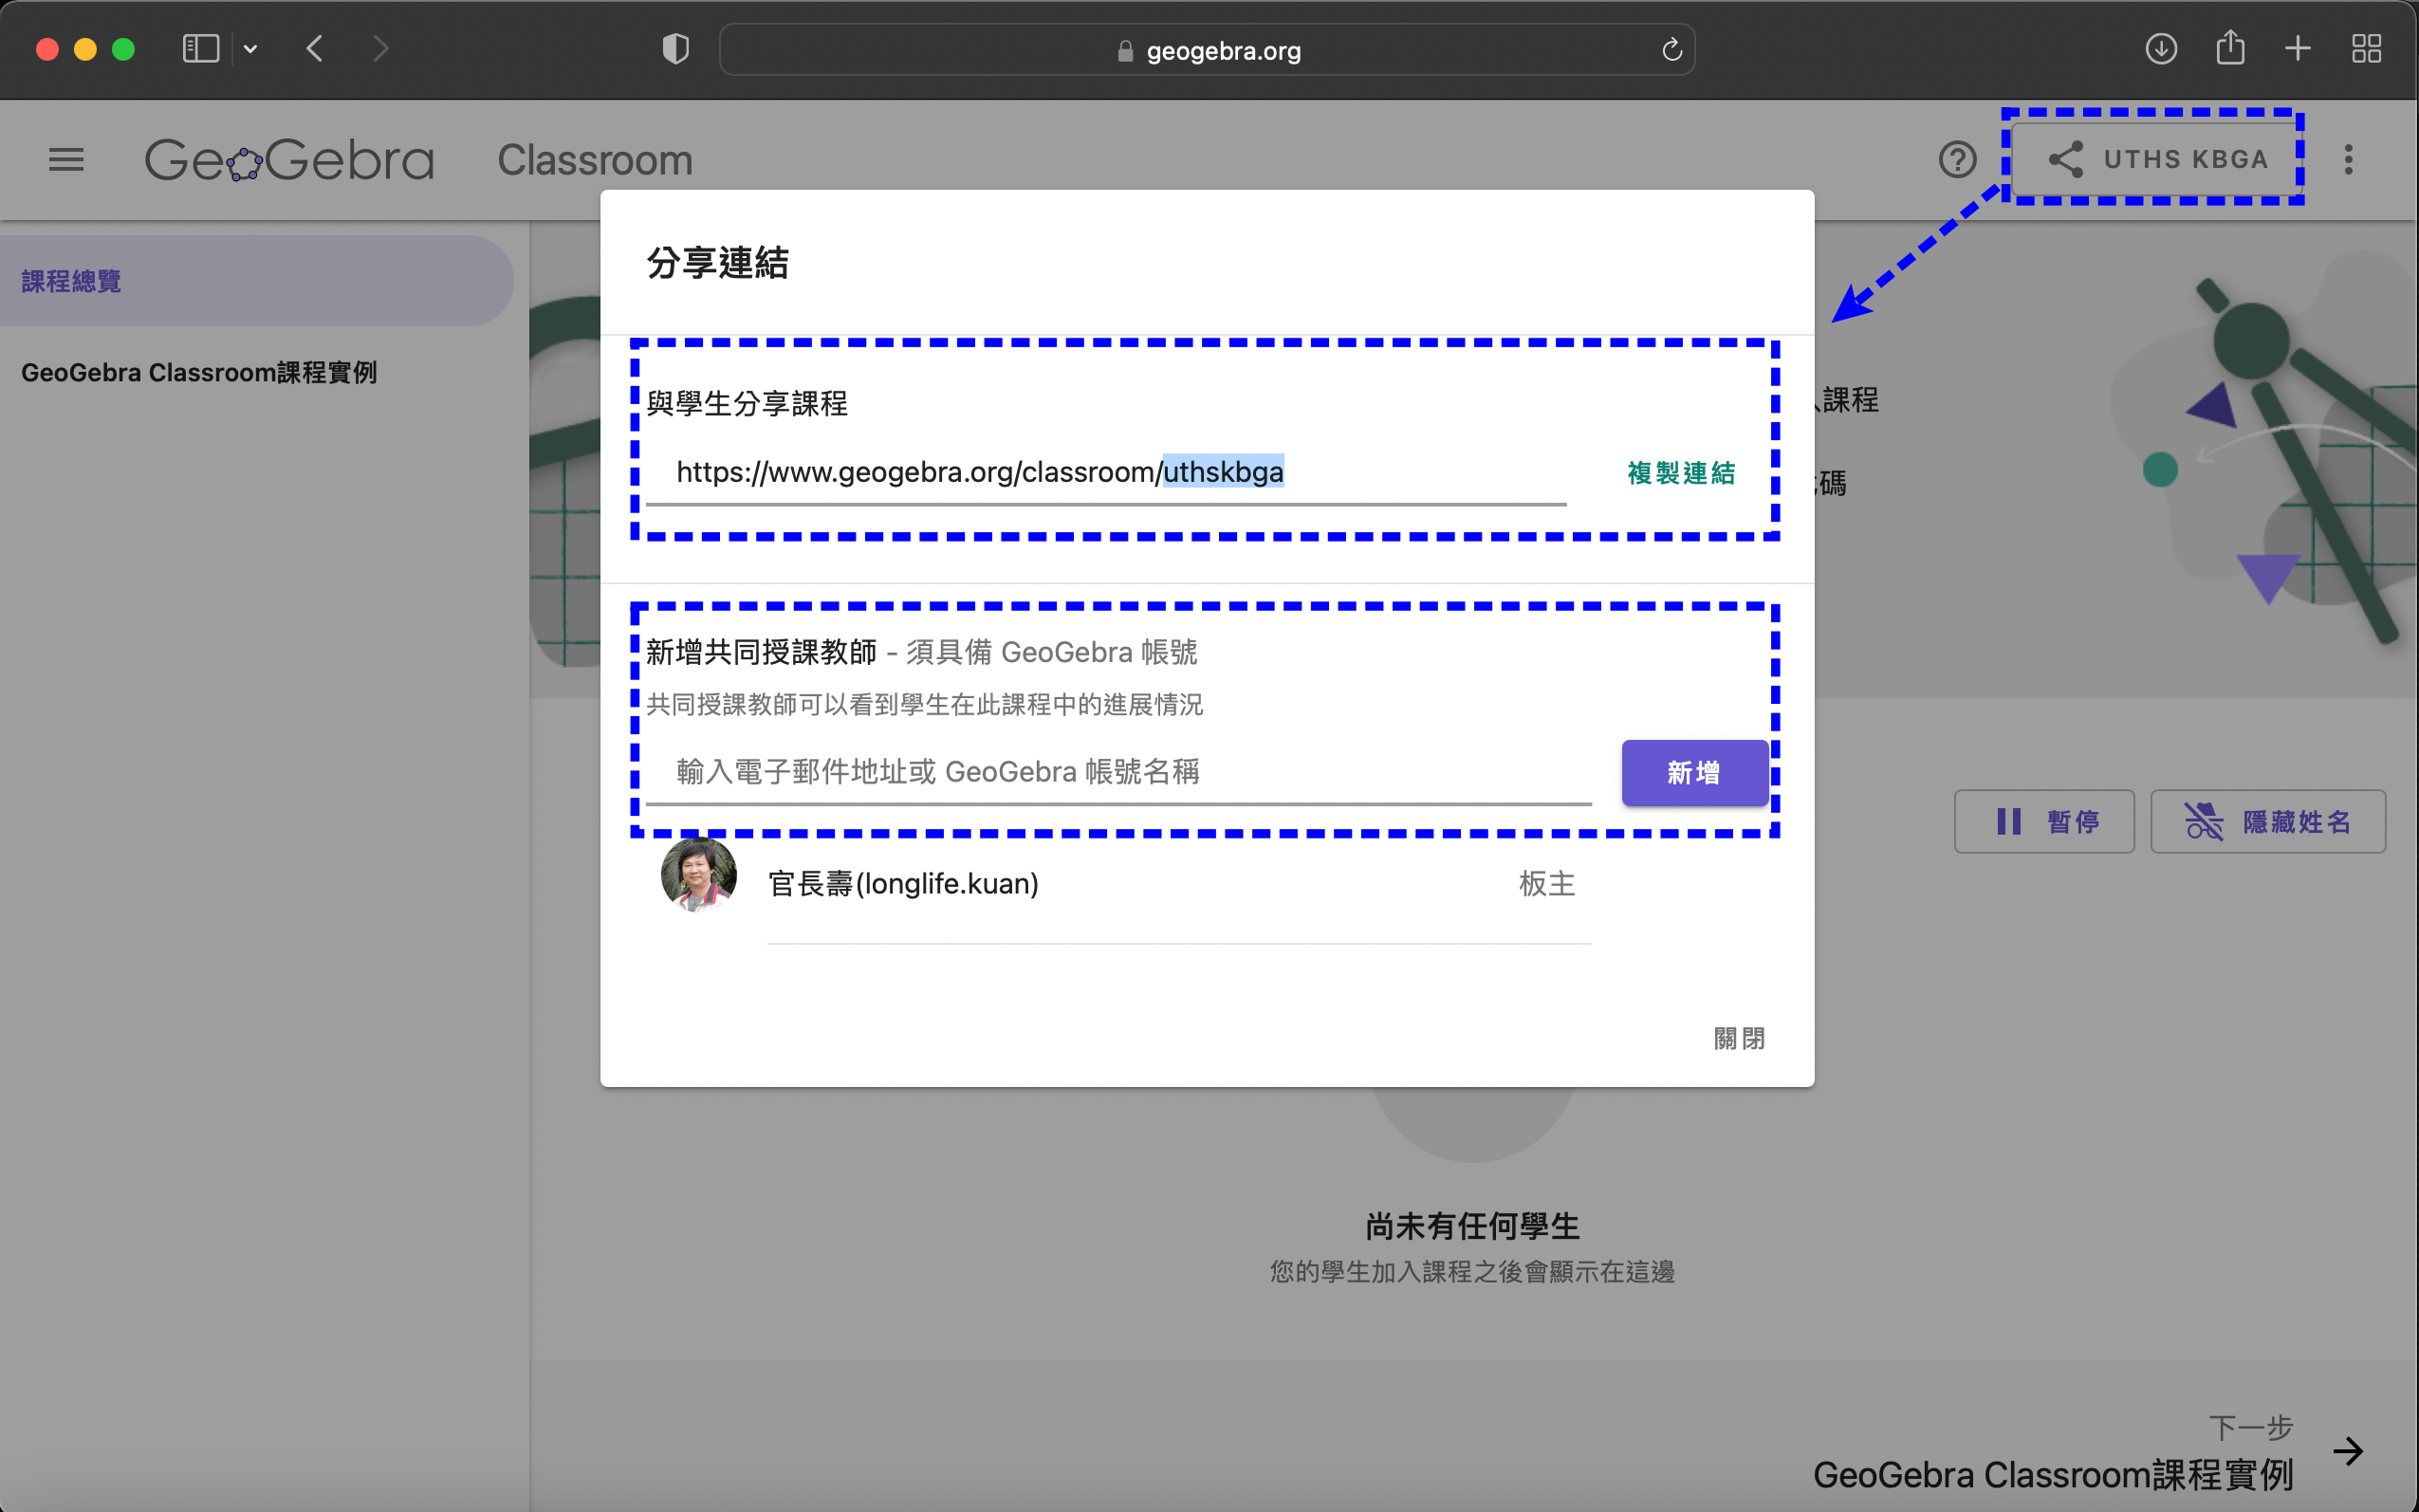The width and height of the screenshot is (2419, 1512).
Task: Click the co-teacher email input field
Action: pyautogui.click(x=1118, y=772)
